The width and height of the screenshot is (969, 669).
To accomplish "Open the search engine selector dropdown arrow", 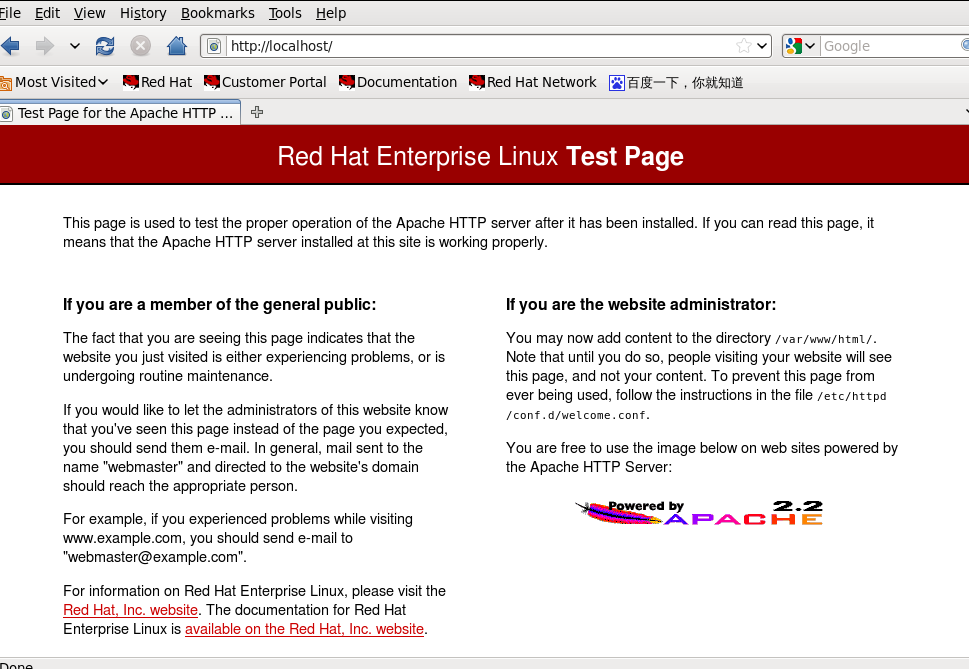I will pos(810,46).
